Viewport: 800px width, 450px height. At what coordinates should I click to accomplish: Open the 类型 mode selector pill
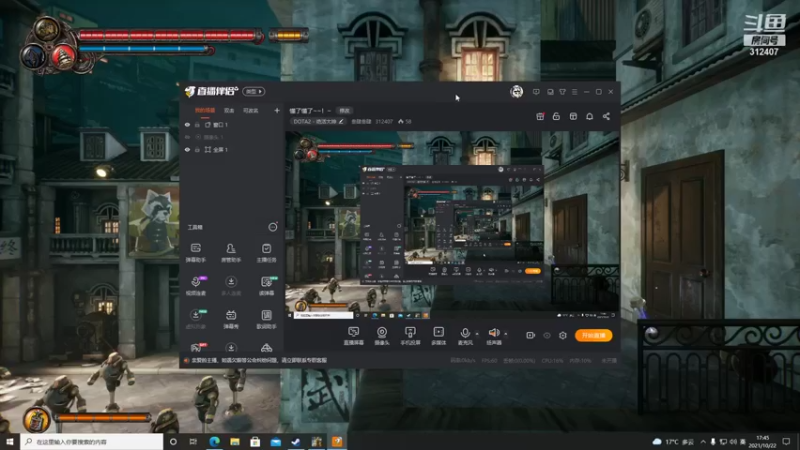coord(254,91)
